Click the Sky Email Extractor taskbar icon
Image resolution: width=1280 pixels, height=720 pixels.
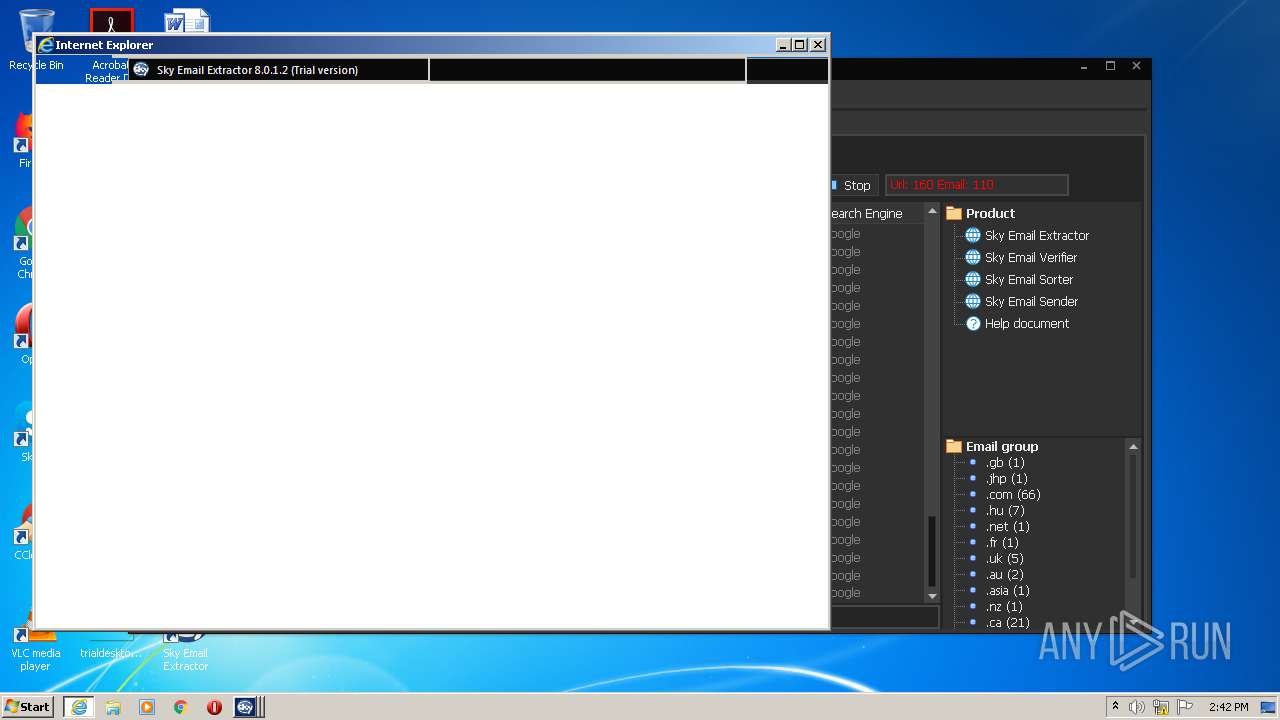[x=246, y=707]
